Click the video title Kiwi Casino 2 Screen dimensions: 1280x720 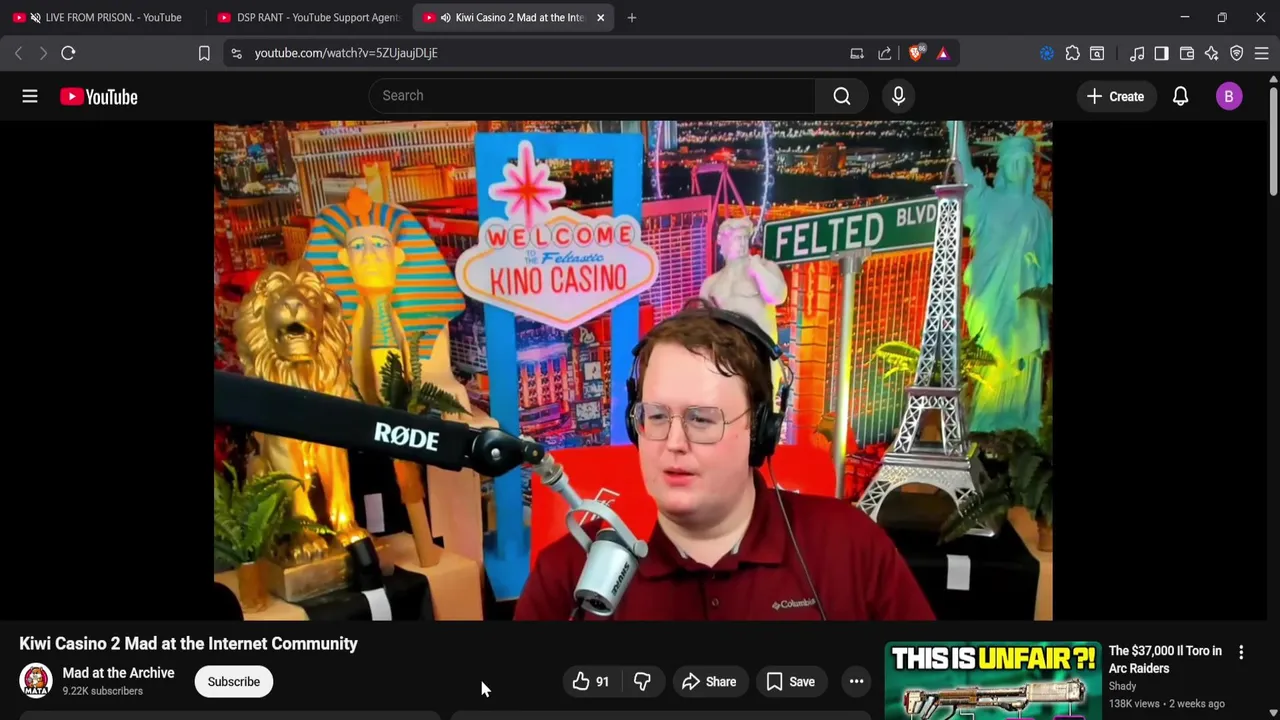tap(188, 643)
